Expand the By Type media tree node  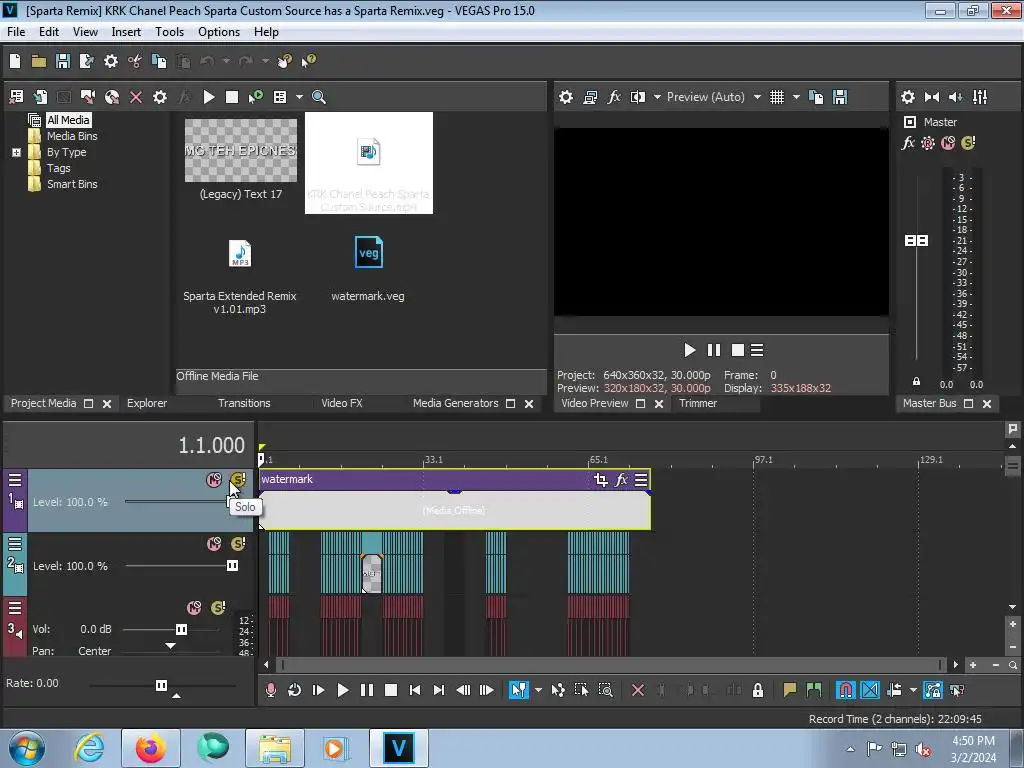[16, 152]
